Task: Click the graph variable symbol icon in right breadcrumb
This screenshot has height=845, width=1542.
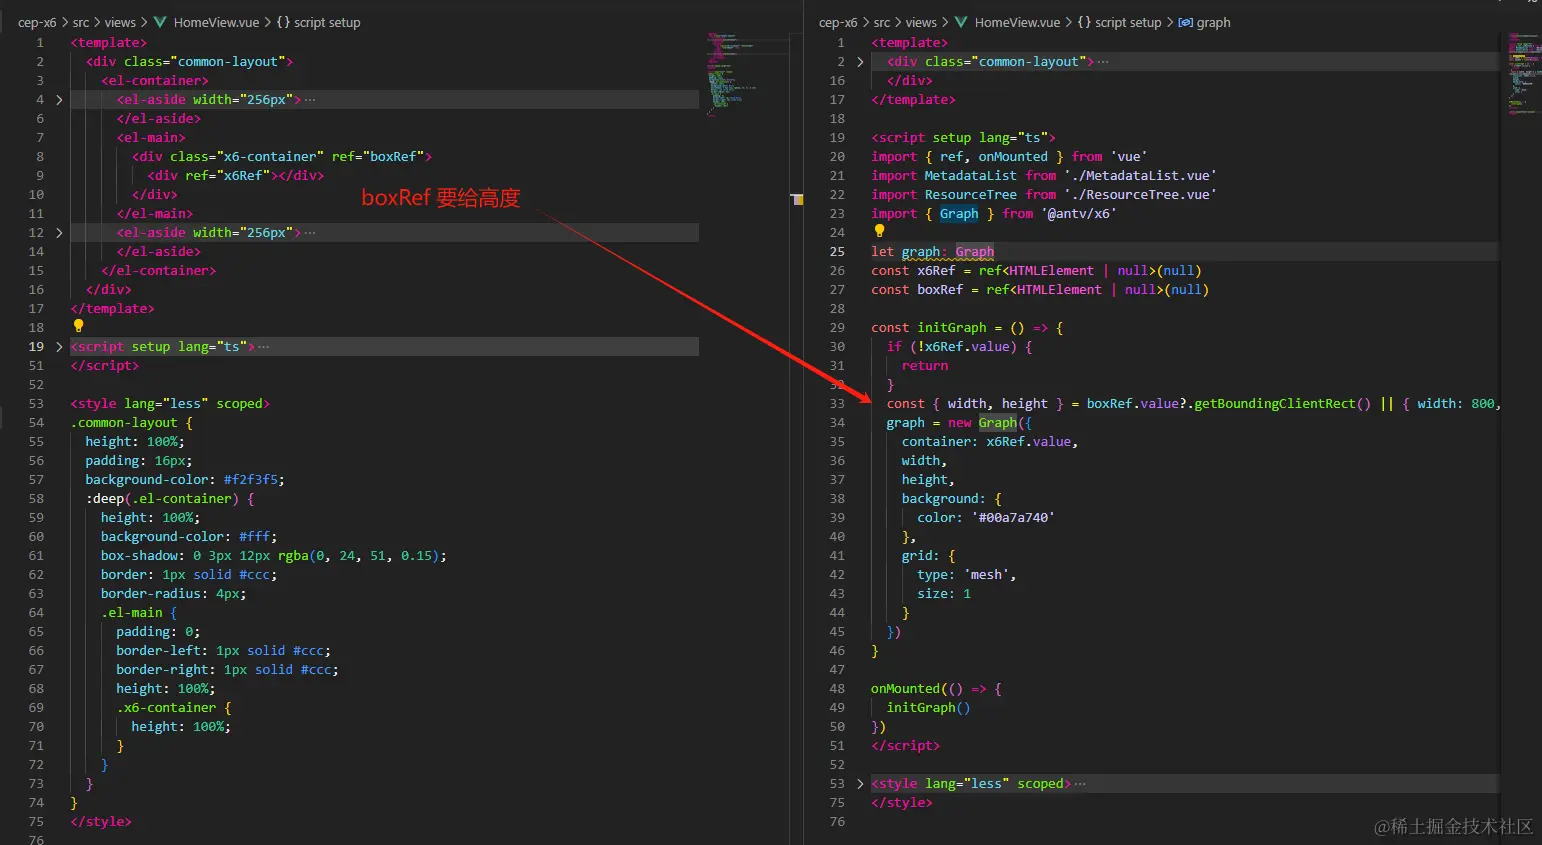Action: click(x=1185, y=22)
